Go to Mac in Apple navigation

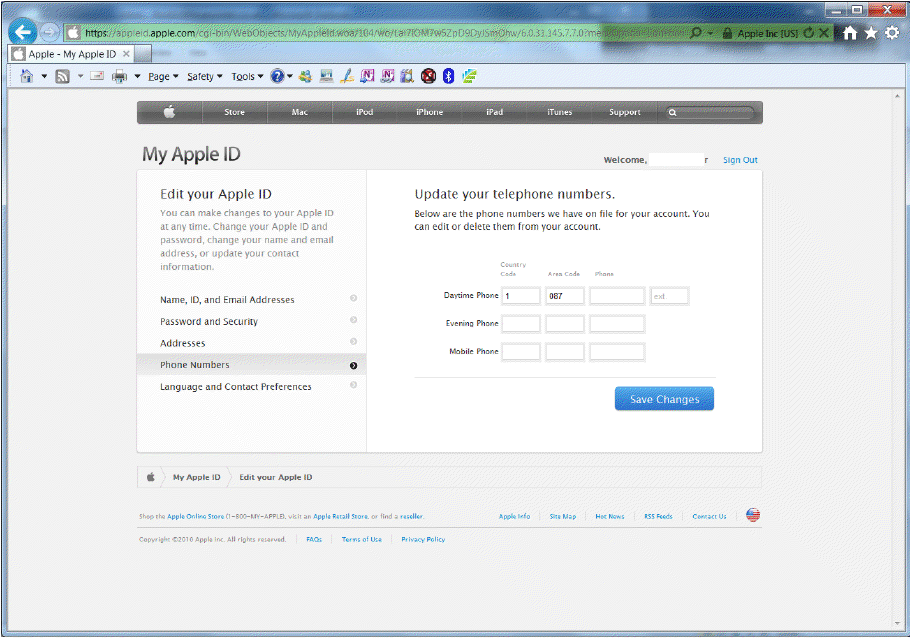coord(299,112)
